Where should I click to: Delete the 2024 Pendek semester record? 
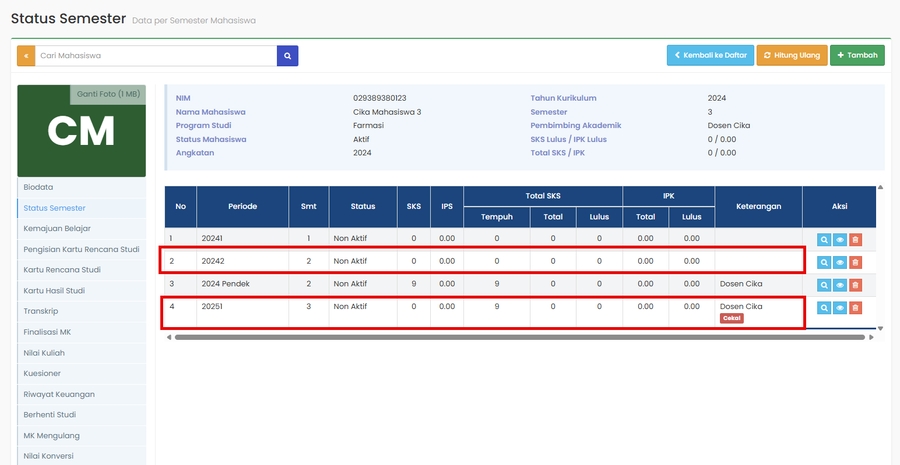855,285
